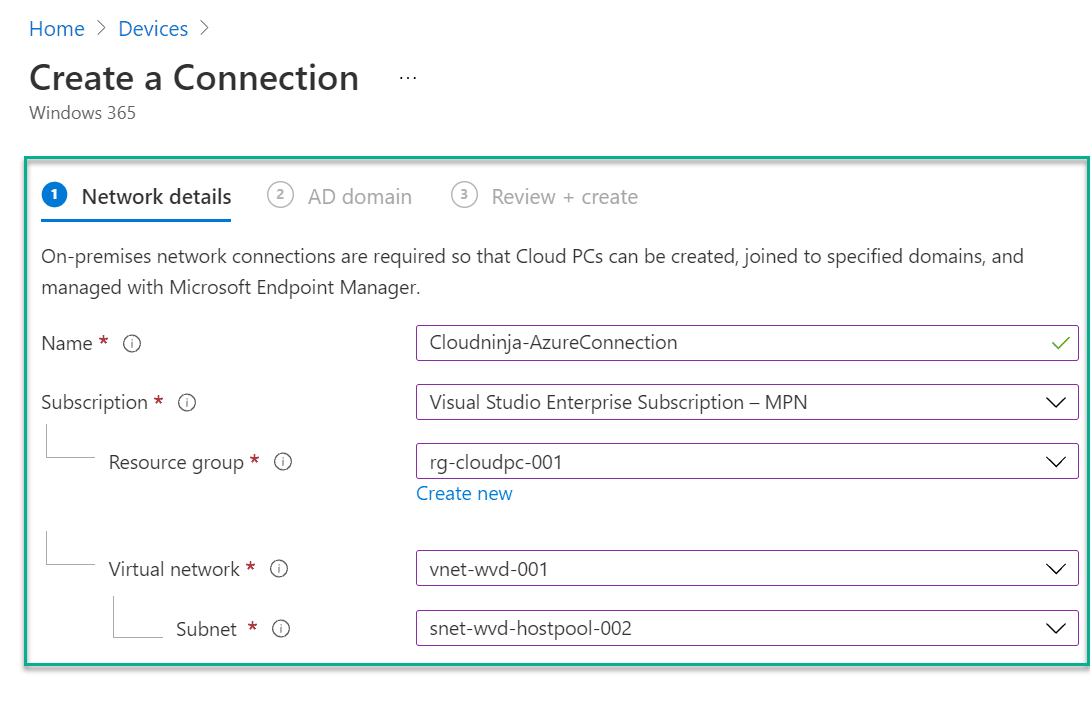Click the Windows 365 subtitle text
Image resolution: width=1090 pixels, height=714 pixels.
point(82,113)
